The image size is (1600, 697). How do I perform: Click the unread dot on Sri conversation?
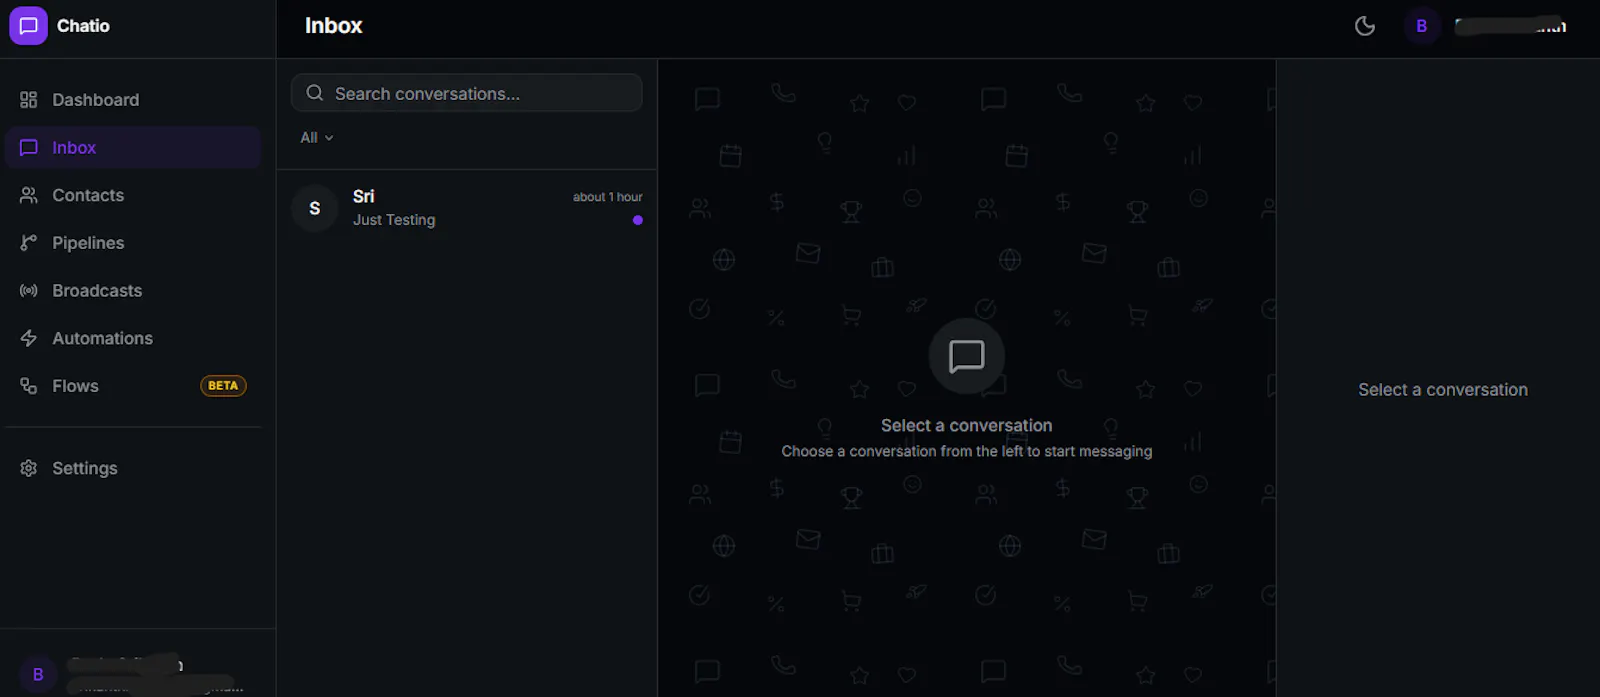637,220
